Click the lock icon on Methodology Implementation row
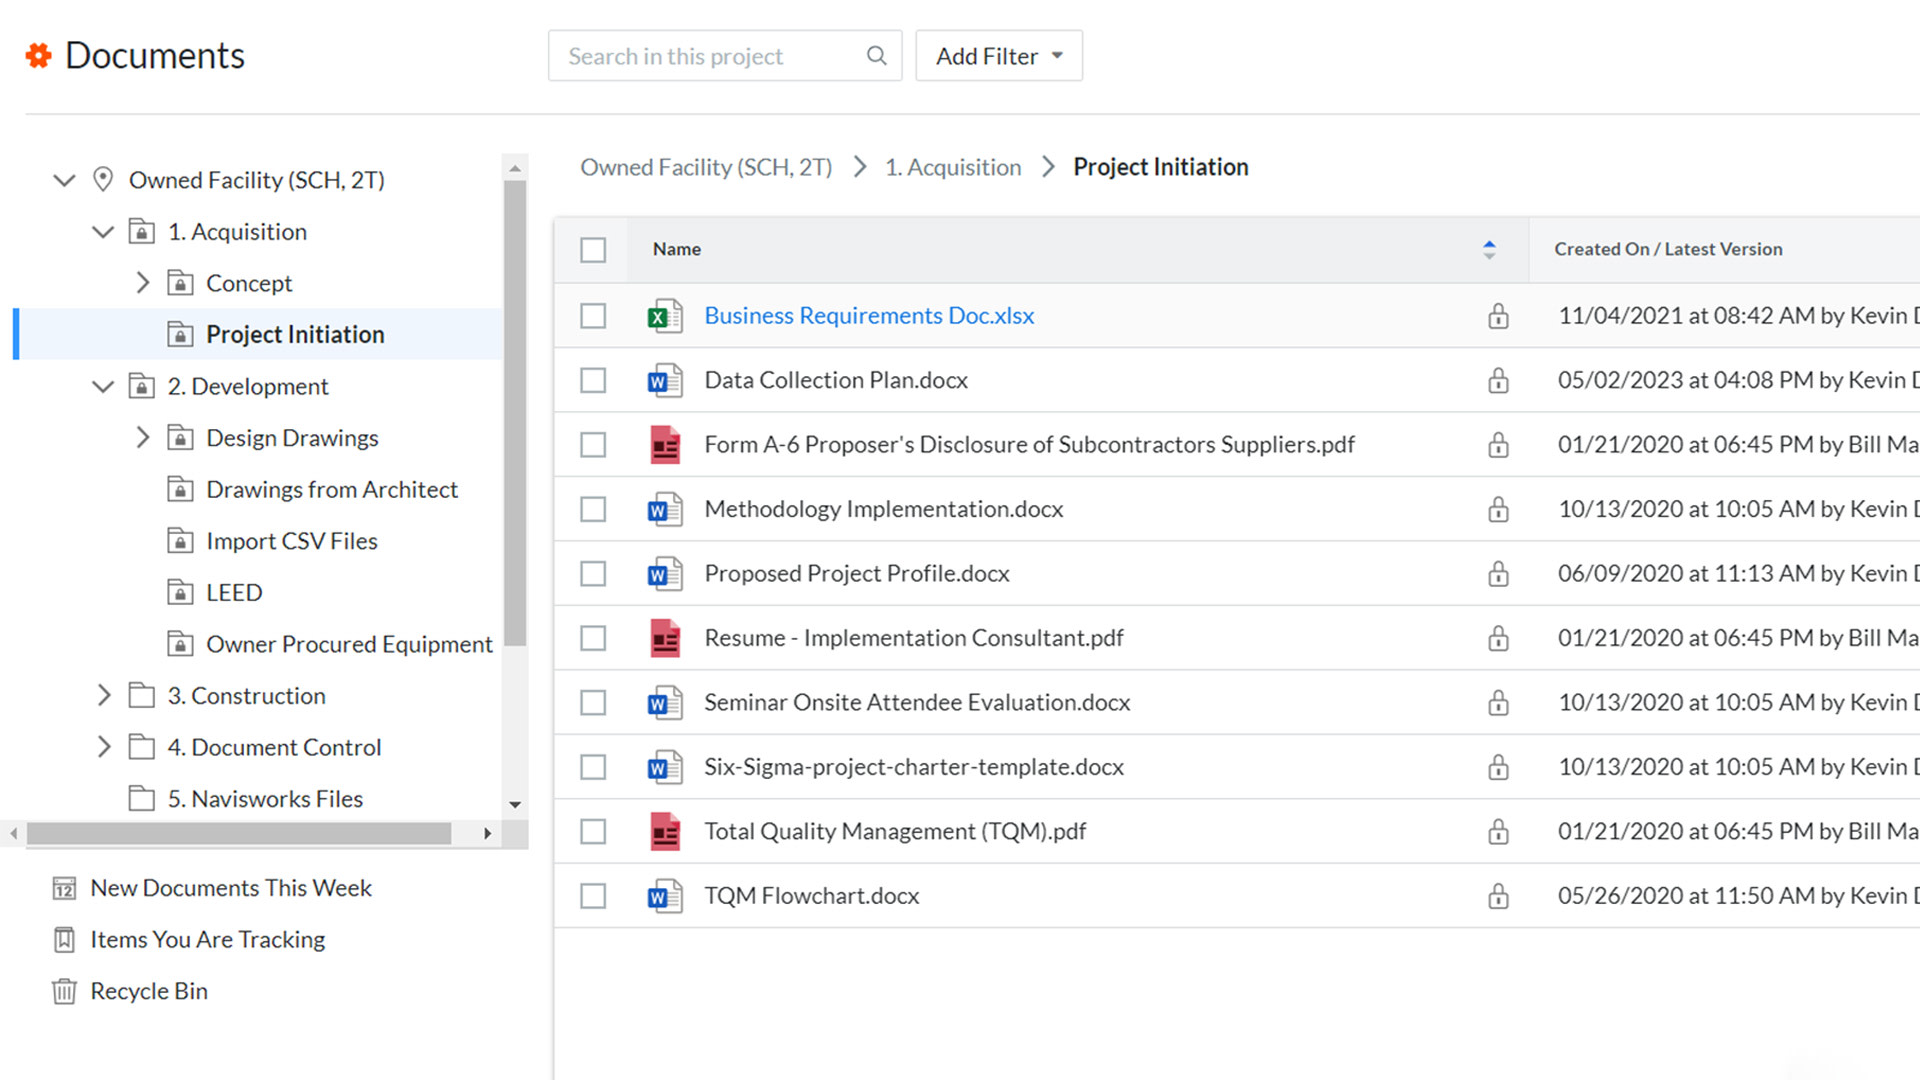 click(1497, 509)
